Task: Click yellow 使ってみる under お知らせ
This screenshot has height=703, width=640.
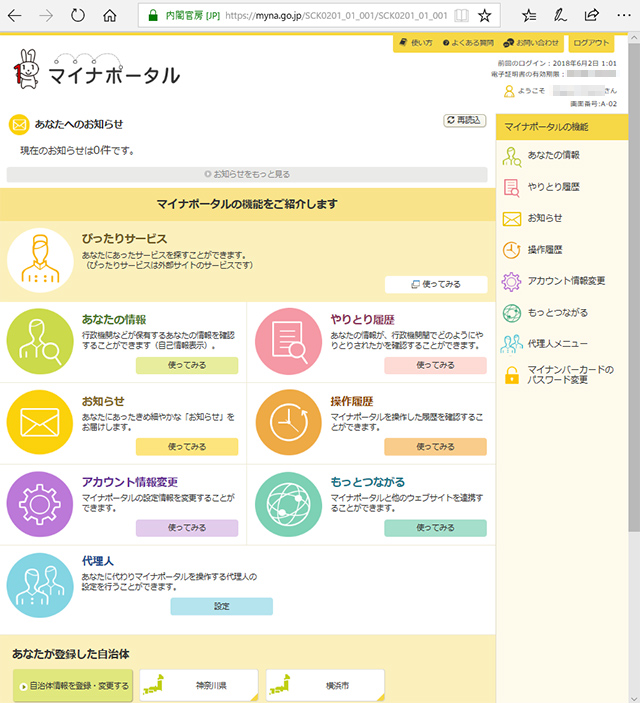Action: pos(187,447)
